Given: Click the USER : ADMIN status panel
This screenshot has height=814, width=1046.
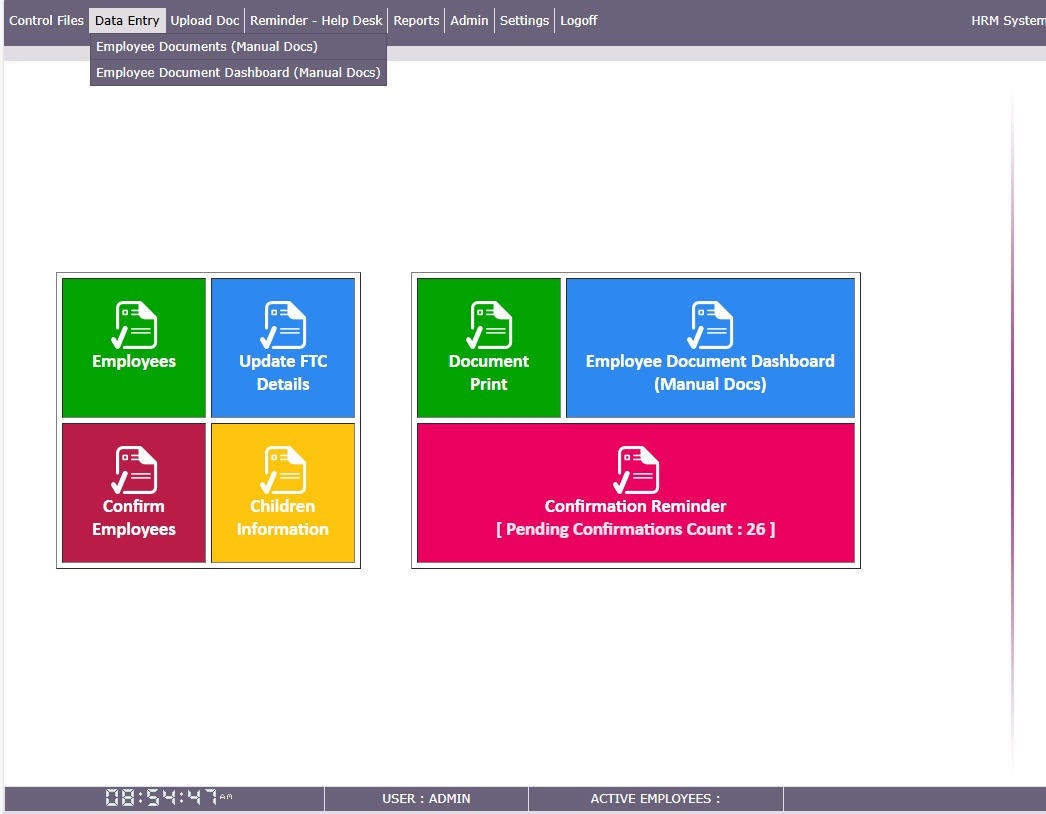Looking at the screenshot, I should pyautogui.click(x=426, y=799).
